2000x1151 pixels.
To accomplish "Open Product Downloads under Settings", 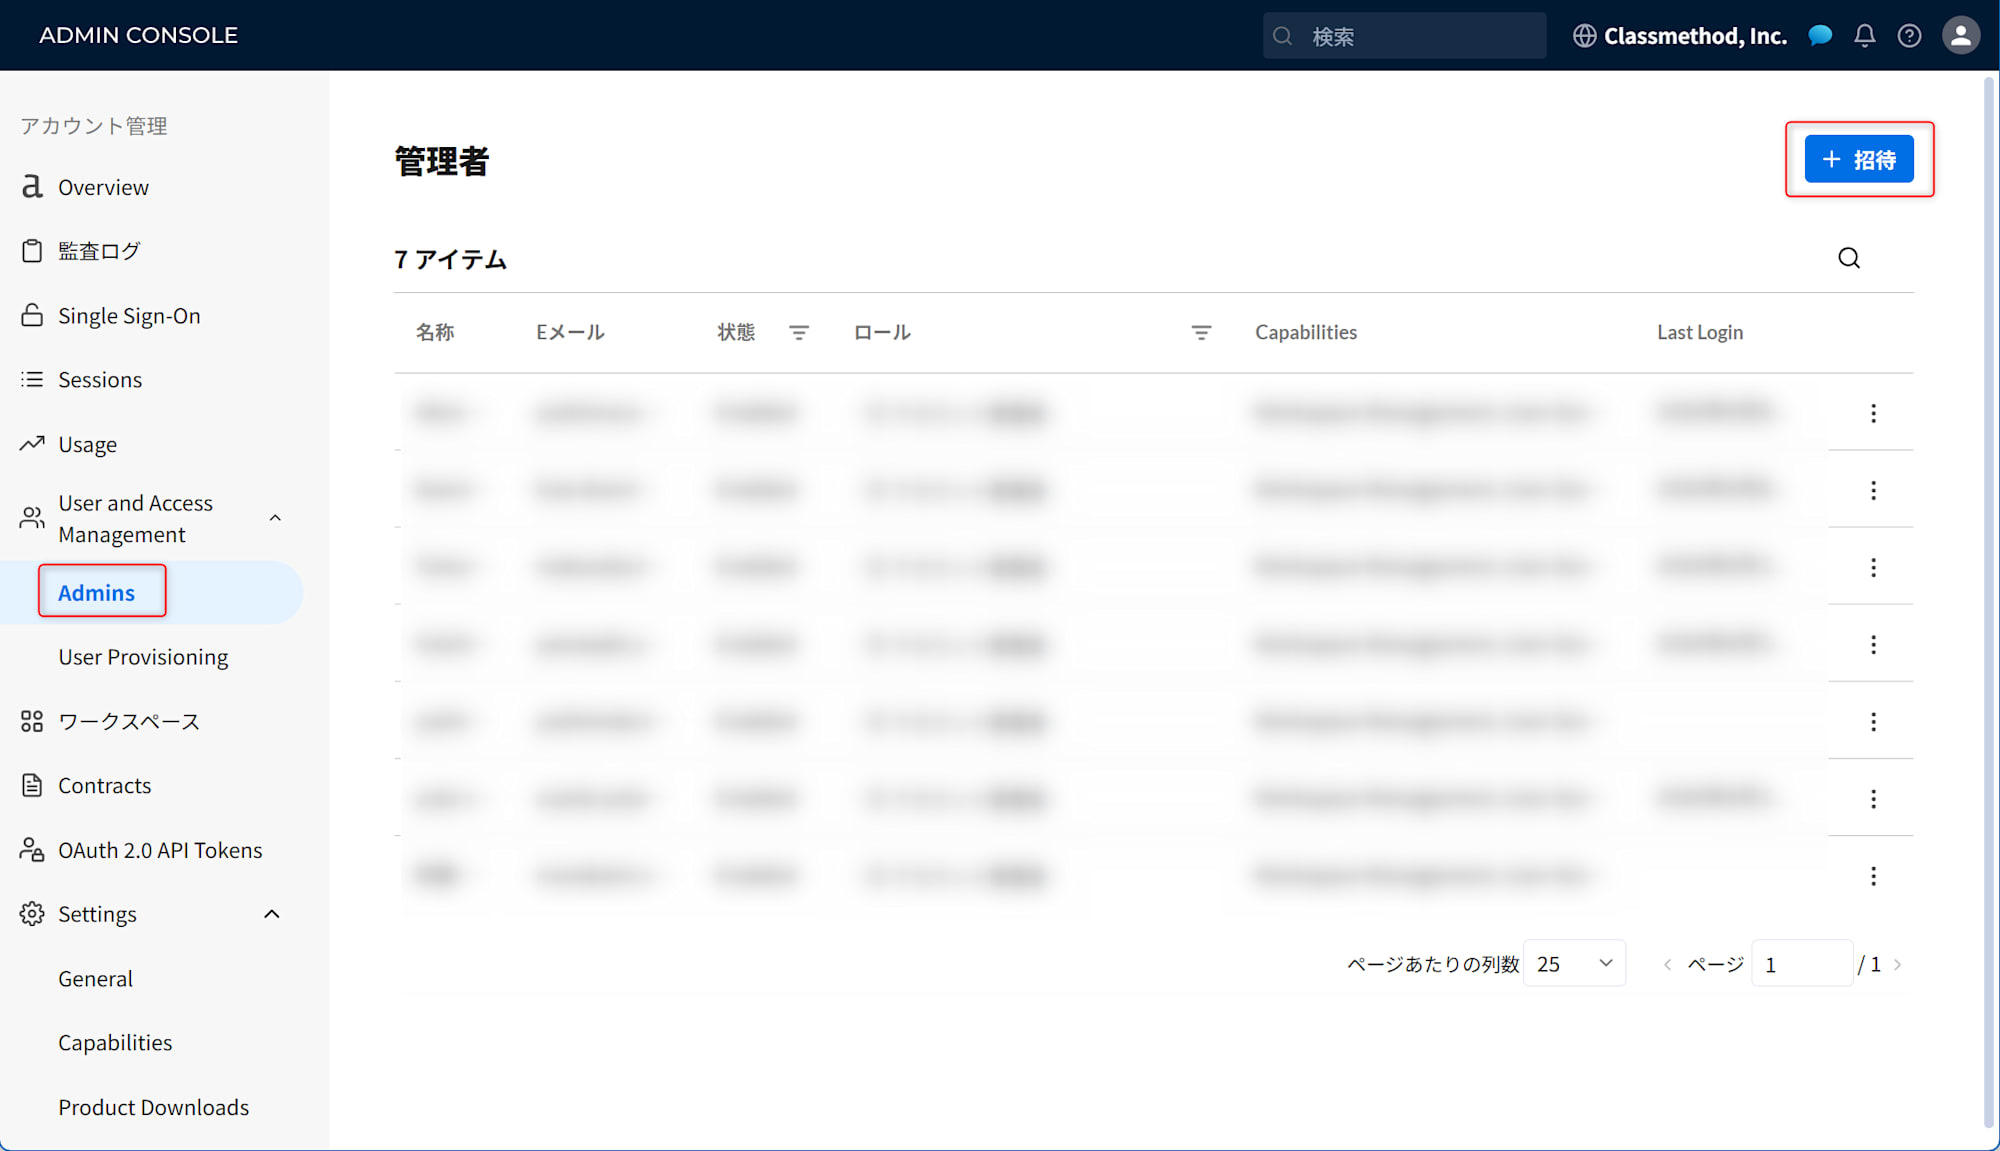I will click(x=153, y=1107).
